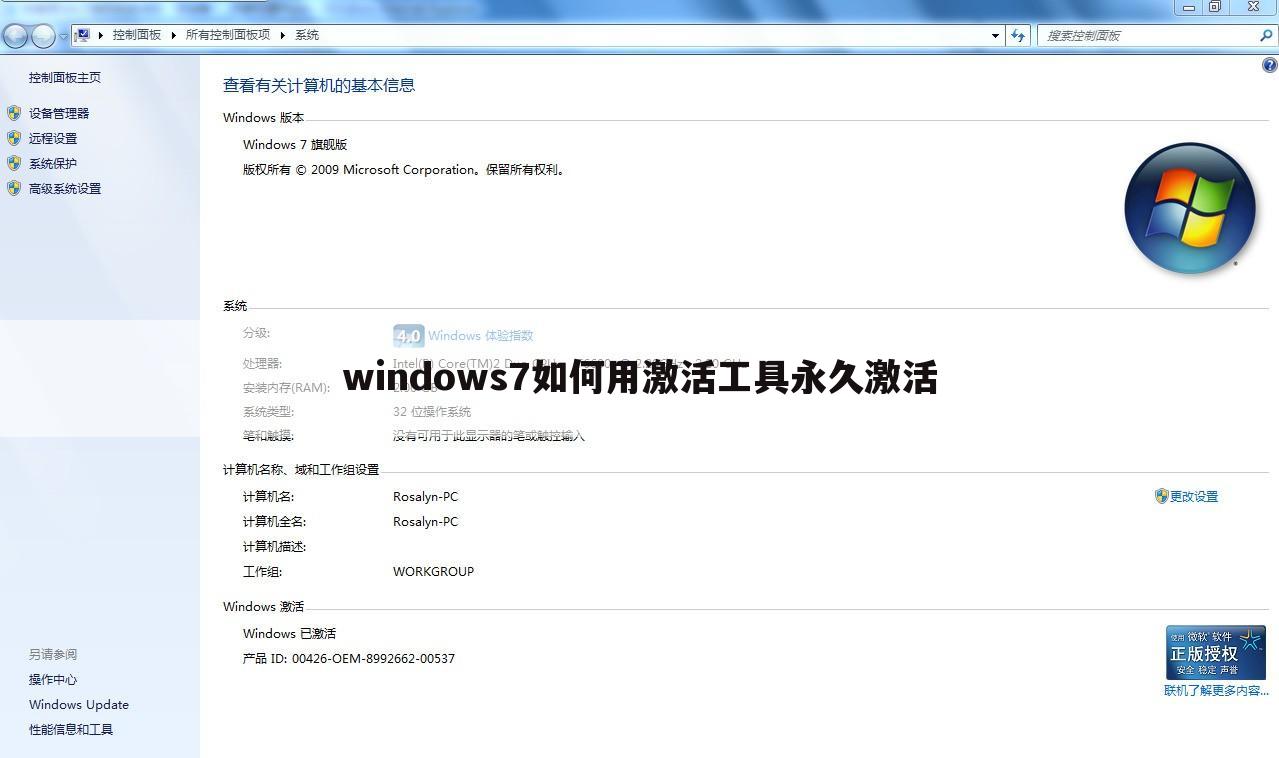Open the recent pages dropdown arrow

click(64, 36)
